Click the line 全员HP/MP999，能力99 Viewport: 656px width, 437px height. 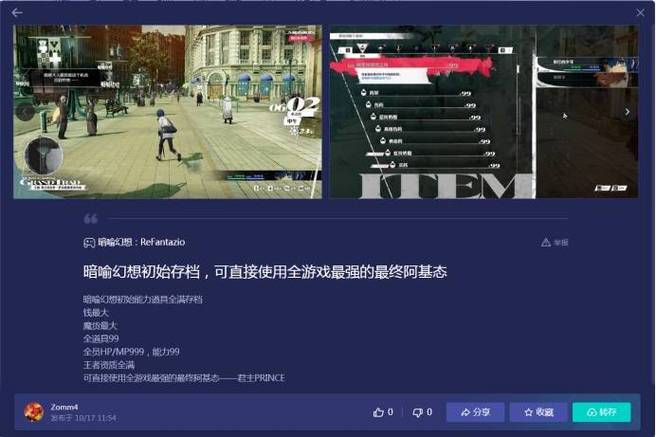131,352
